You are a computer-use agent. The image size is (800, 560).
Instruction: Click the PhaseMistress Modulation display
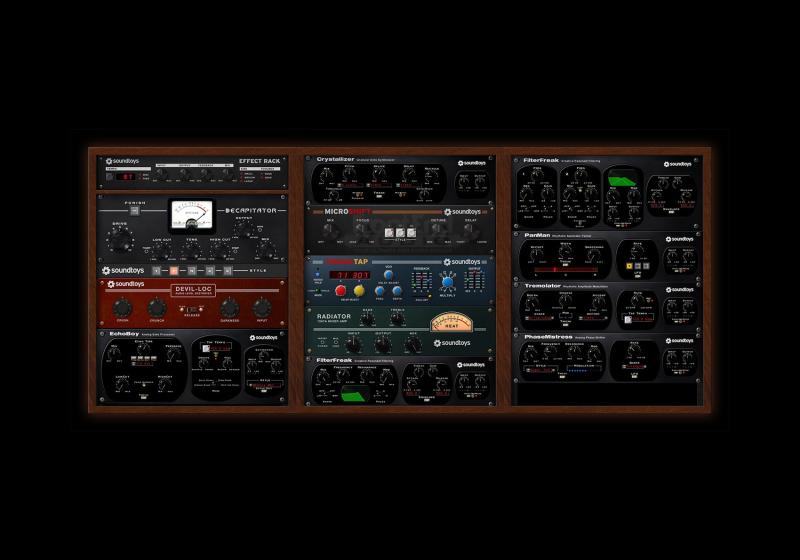point(583,370)
